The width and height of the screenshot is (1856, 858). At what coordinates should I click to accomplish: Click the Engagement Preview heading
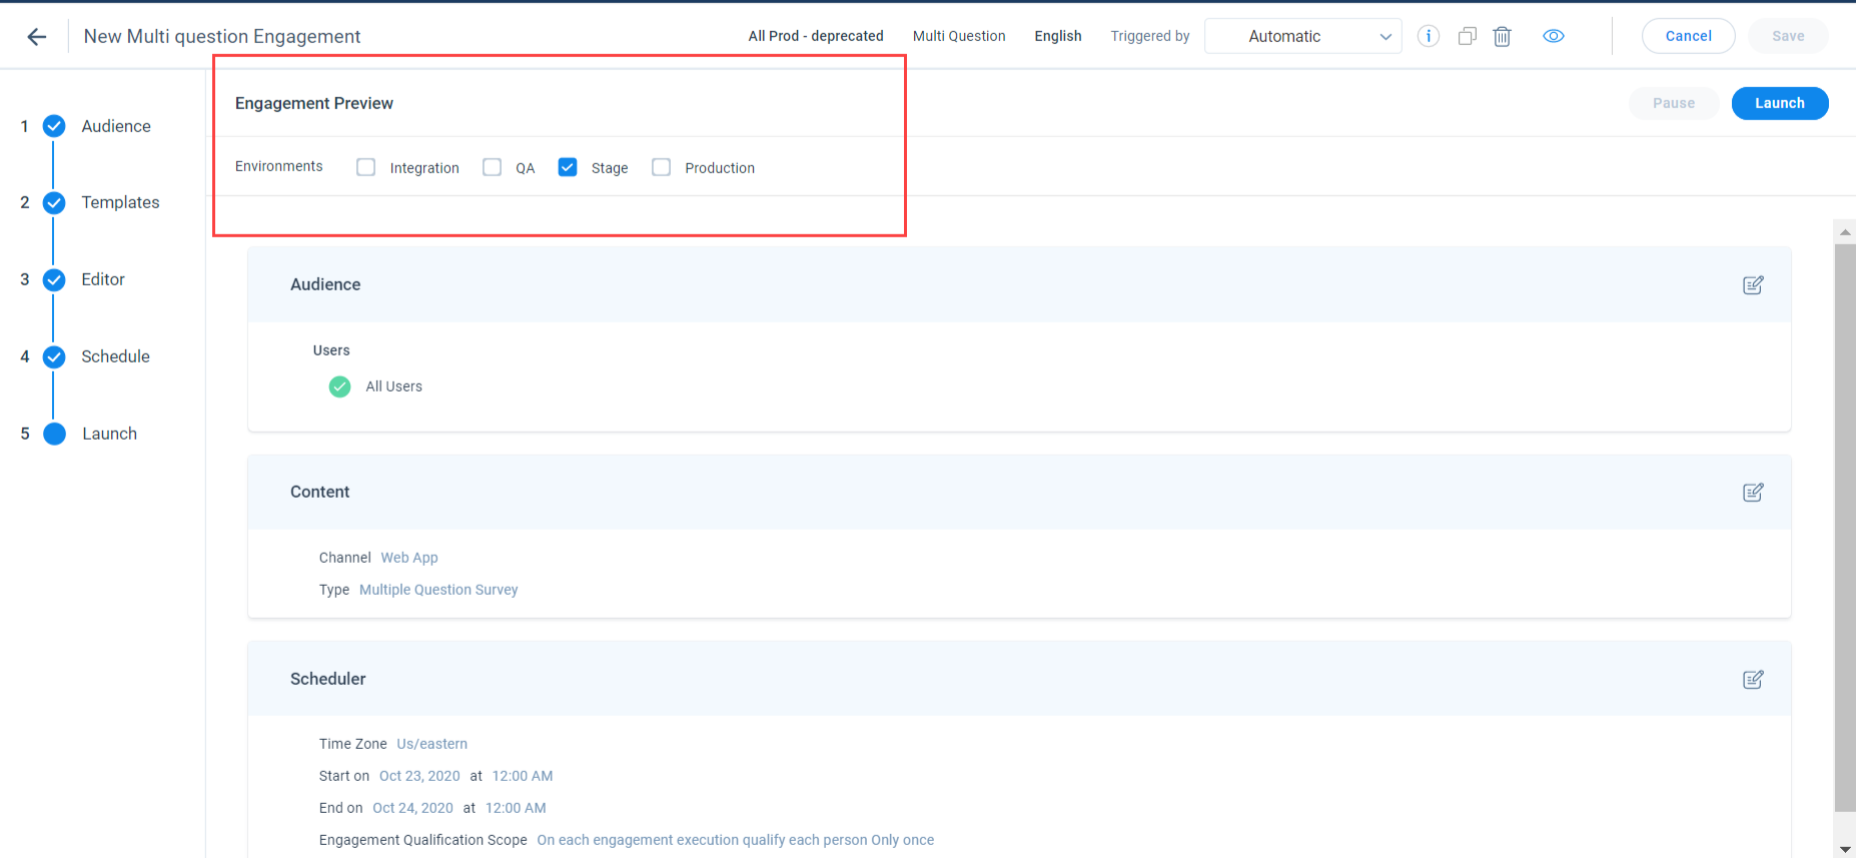pyautogui.click(x=314, y=103)
